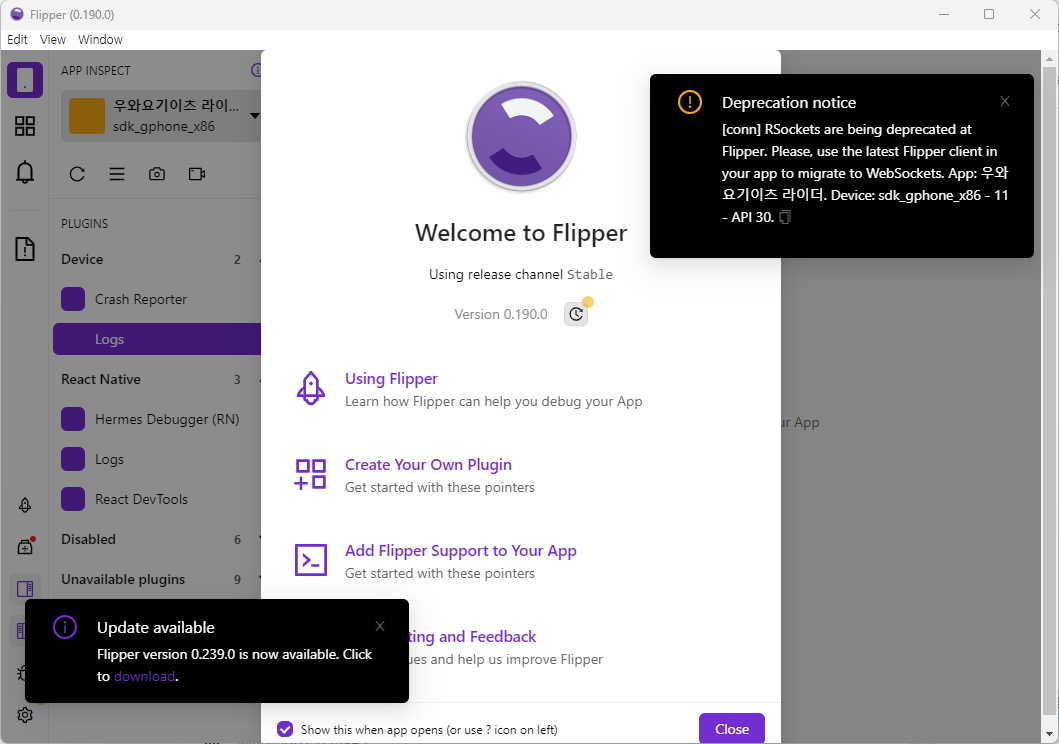Open the React DevTools plugin
1059x744 pixels.
pyautogui.click(x=157, y=499)
